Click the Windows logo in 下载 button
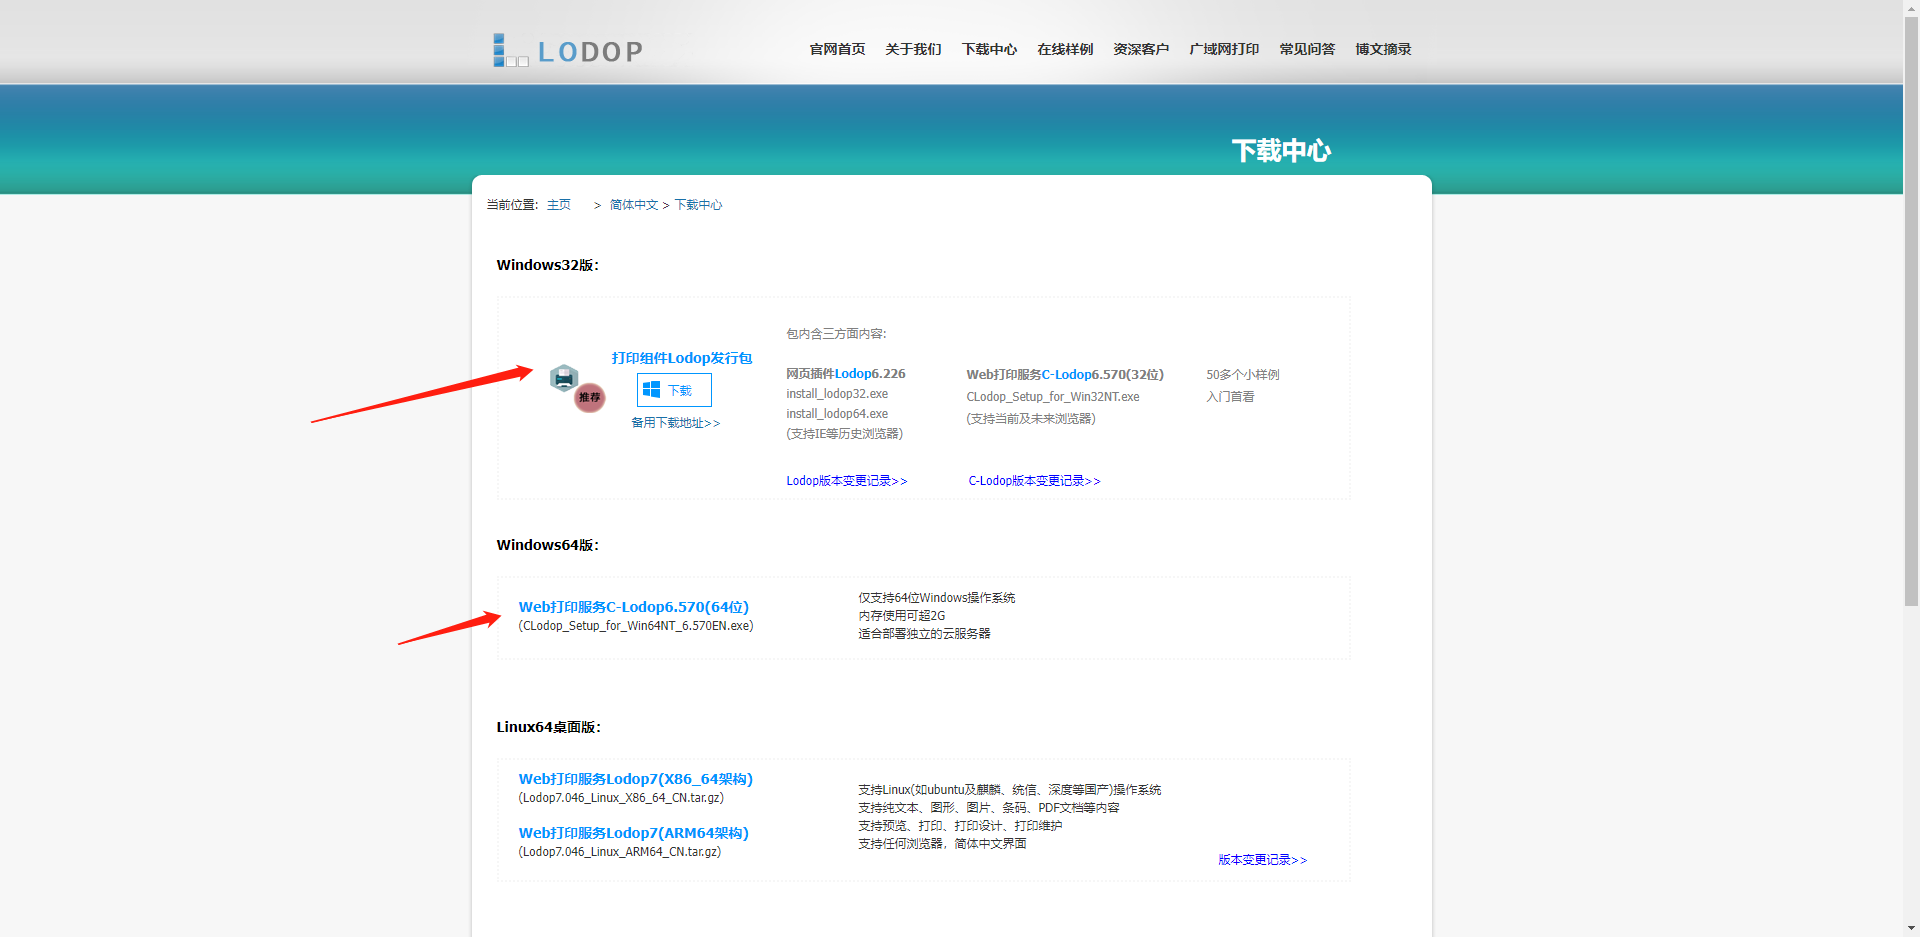Screen dimensions: 1920x937 tap(652, 390)
